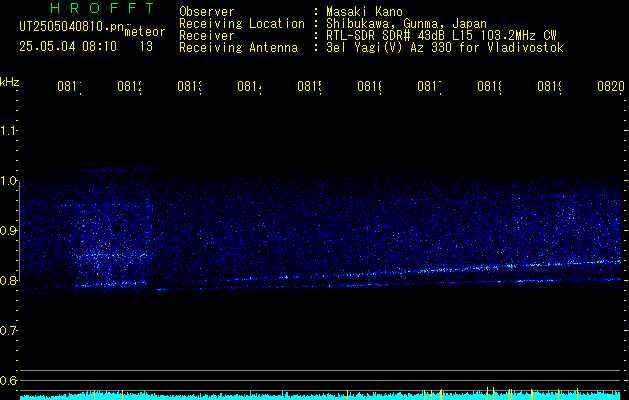Click the 0.7 frequency axis label
Viewport: 629px width, 400px height.
pyautogui.click(x=9, y=331)
